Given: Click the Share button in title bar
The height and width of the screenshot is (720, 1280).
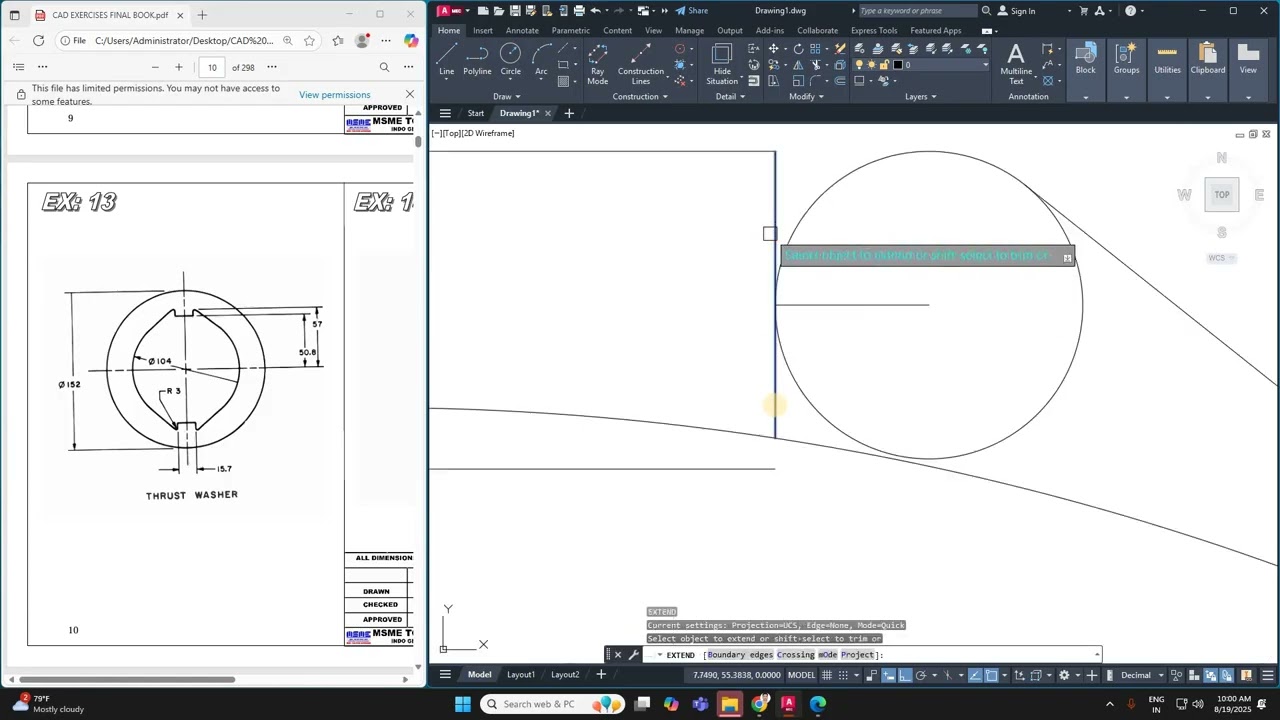Looking at the screenshot, I should (691, 11).
